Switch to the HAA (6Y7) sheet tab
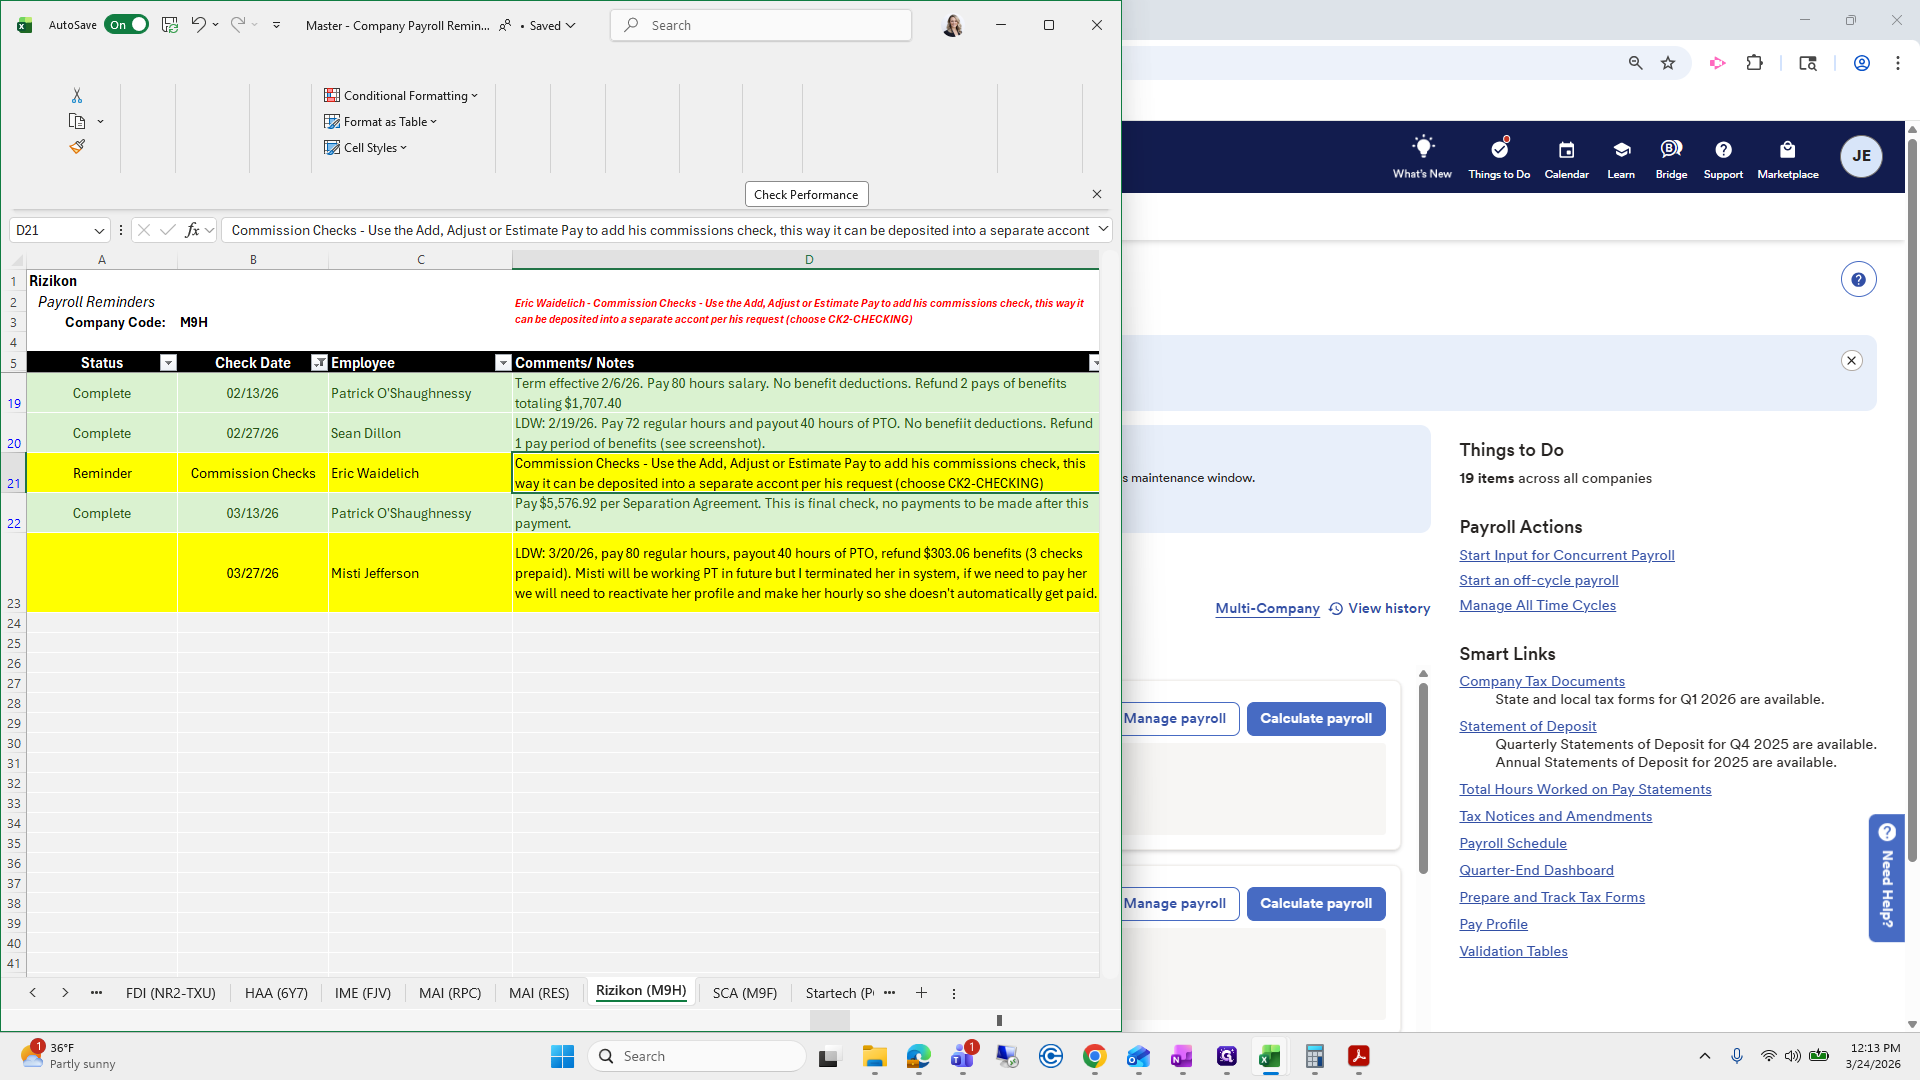Image resolution: width=1920 pixels, height=1080 pixels. tap(276, 993)
